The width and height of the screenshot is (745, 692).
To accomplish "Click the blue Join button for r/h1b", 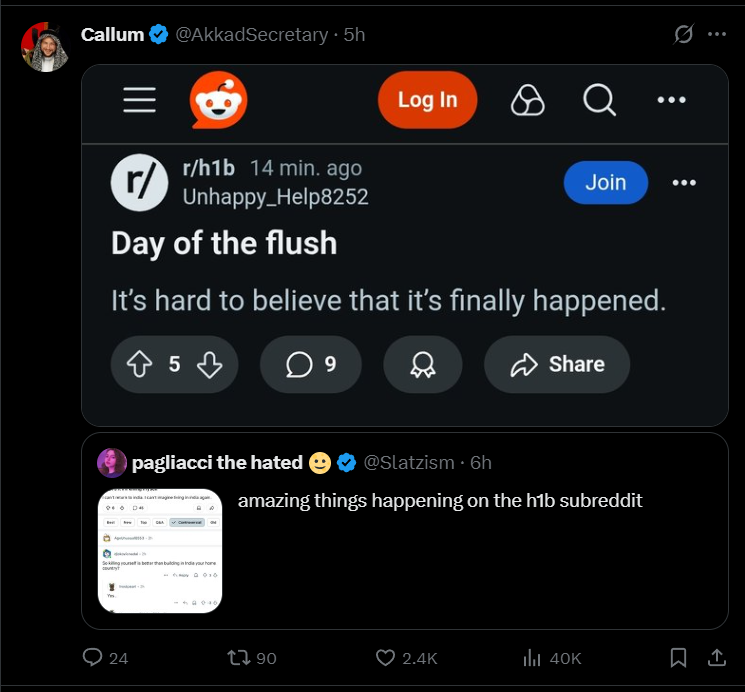I will [x=605, y=182].
